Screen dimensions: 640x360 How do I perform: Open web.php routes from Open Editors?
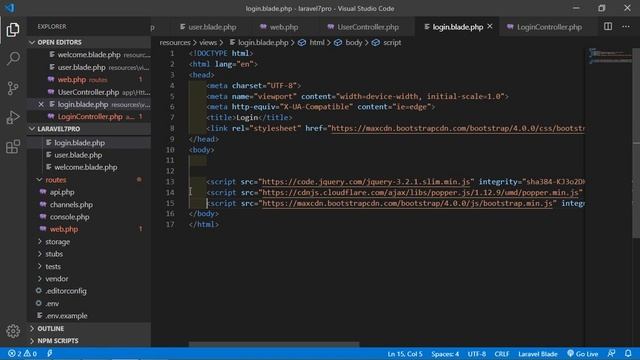click(89, 80)
